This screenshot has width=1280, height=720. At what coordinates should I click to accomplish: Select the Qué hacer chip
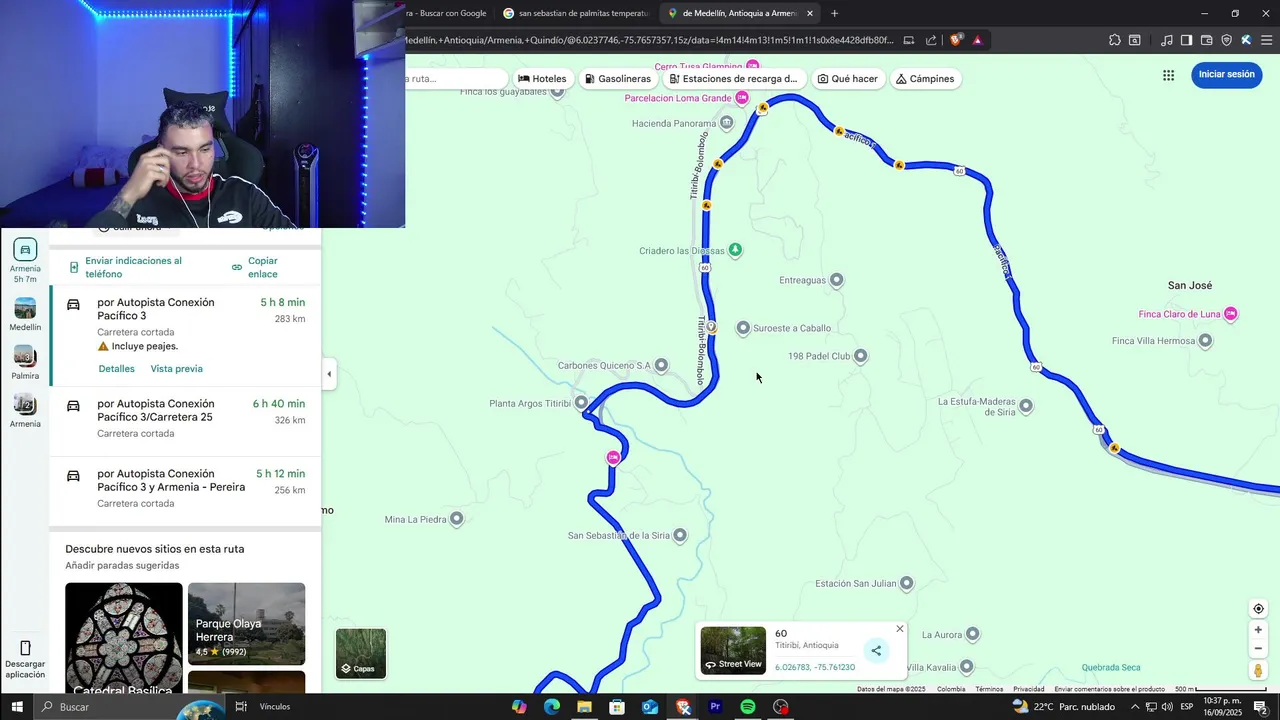[847, 78]
